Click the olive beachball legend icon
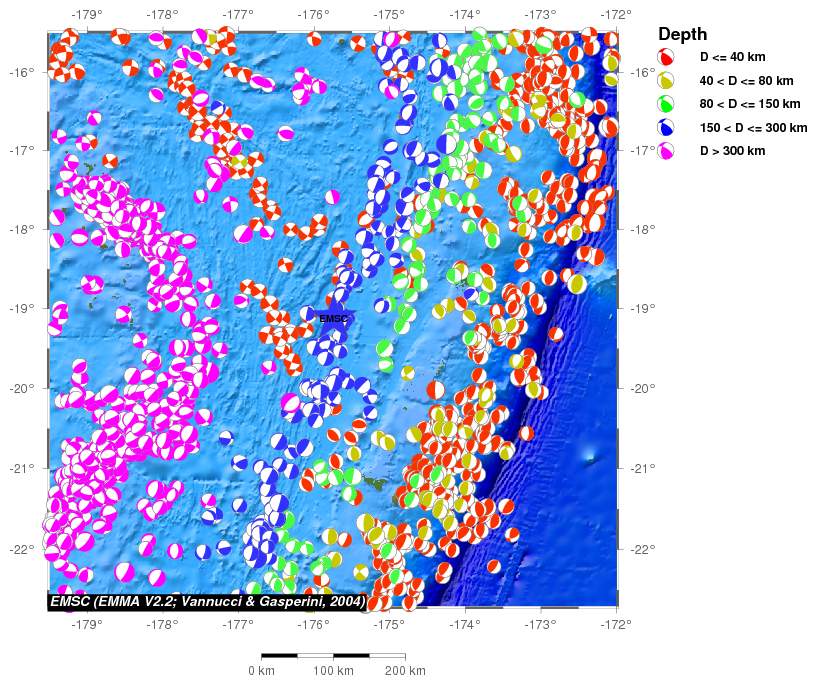817x685 pixels. [665, 80]
